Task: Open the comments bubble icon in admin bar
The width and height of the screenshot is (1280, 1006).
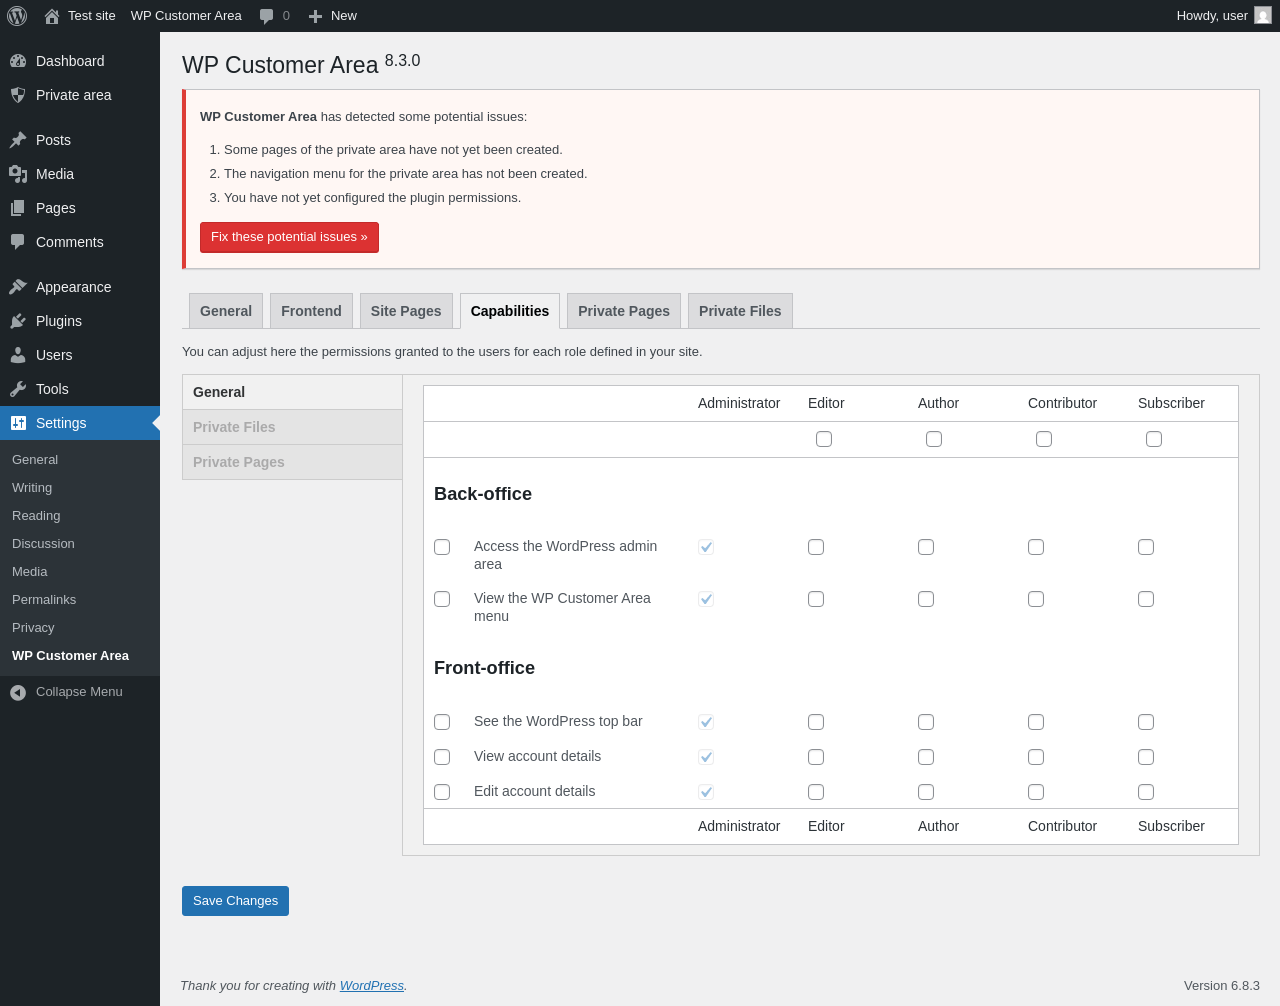Action: pyautogui.click(x=266, y=16)
